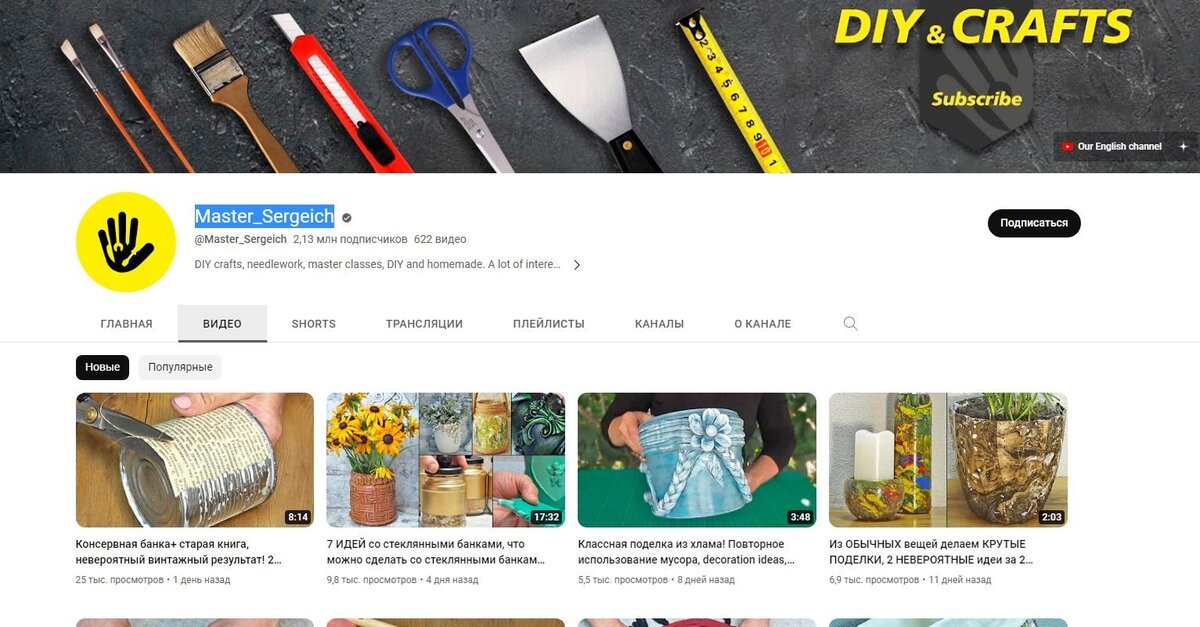Open the ГЛАВНАЯ tab

(x=126, y=323)
